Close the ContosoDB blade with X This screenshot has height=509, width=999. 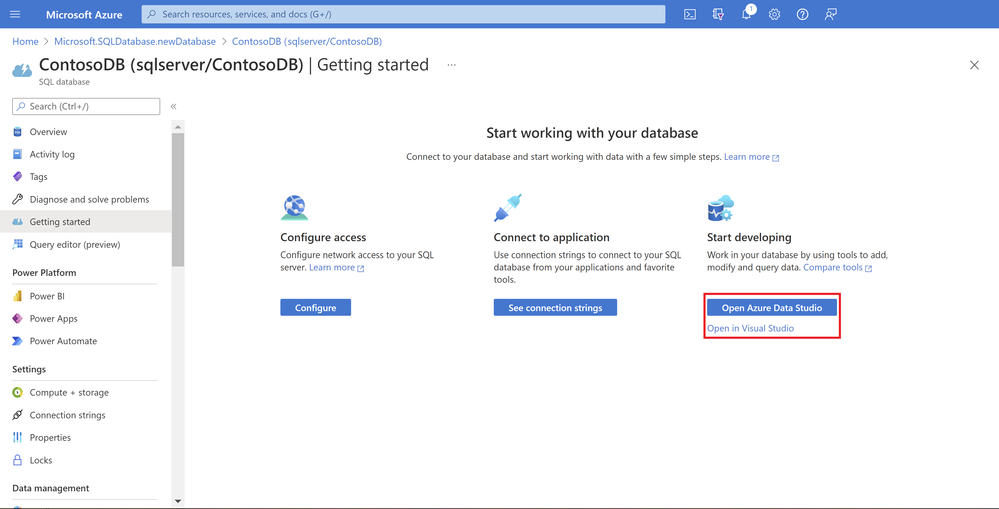click(x=974, y=65)
